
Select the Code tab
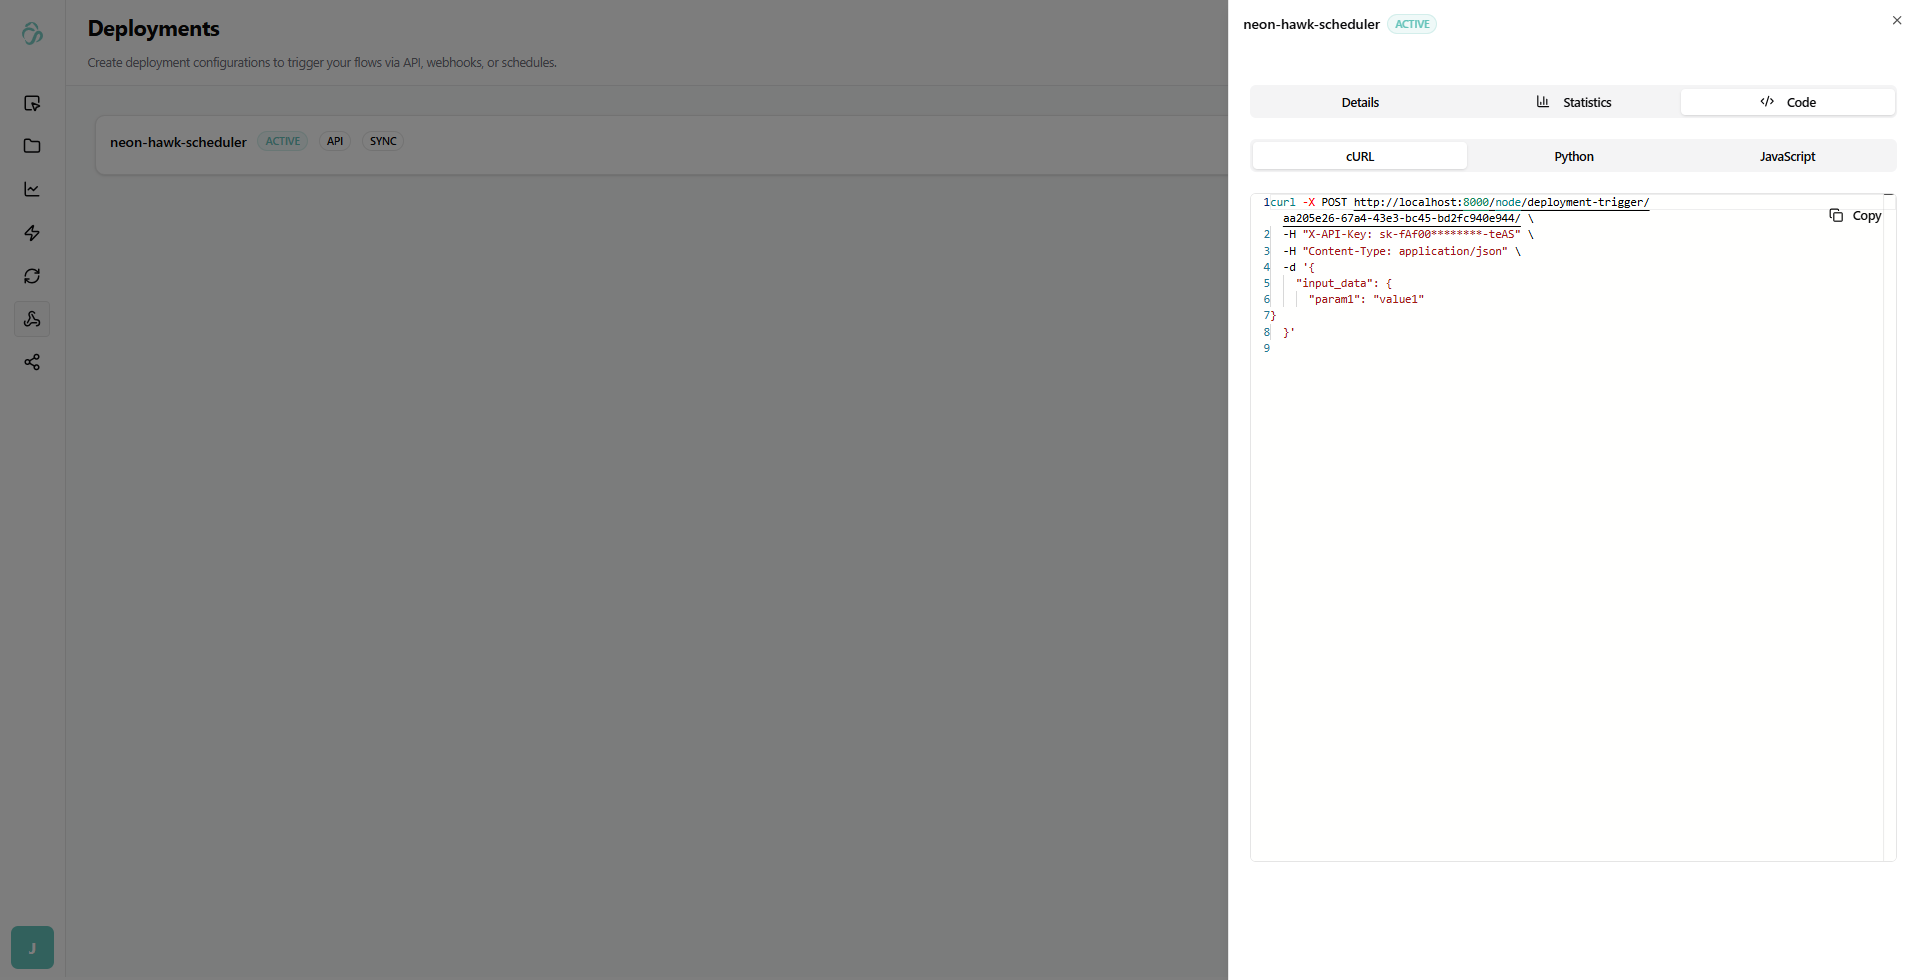pos(1787,102)
